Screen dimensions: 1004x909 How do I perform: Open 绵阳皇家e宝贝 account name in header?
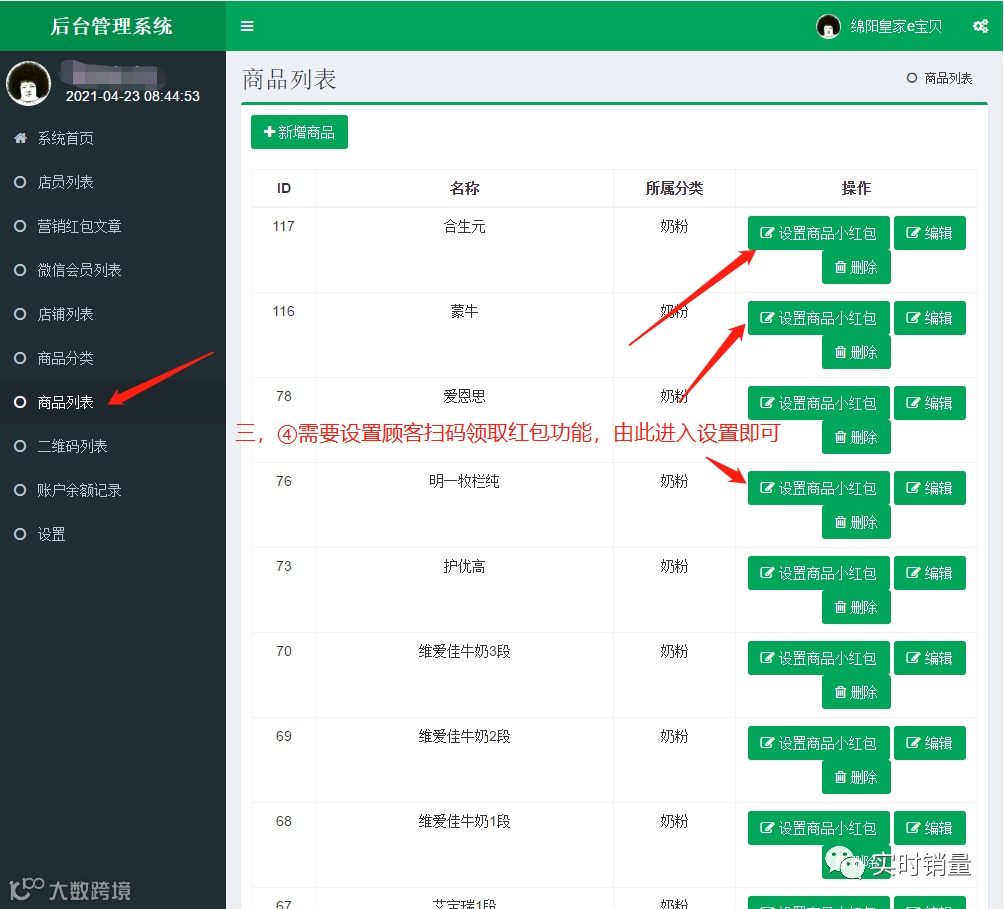coord(896,26)
